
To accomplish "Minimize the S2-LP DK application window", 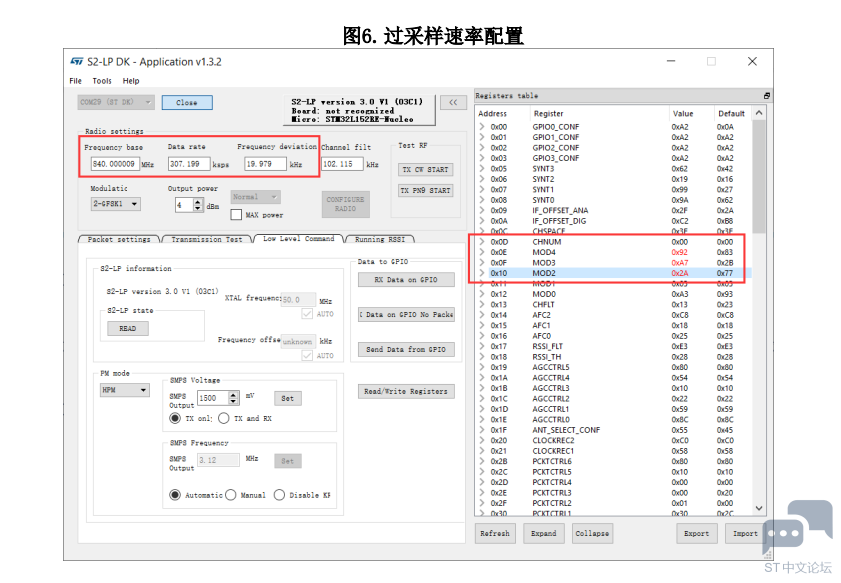I will (x=671, y=61).
